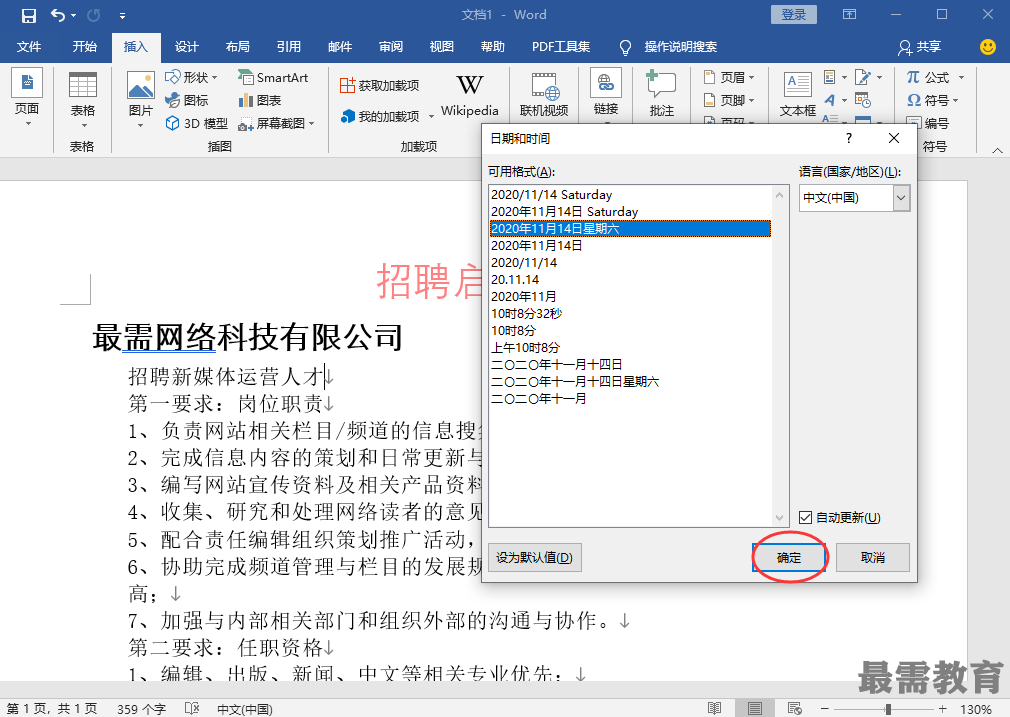
Task: Collapse the ribbon with the chevron
Action: (x=997, y=150)
